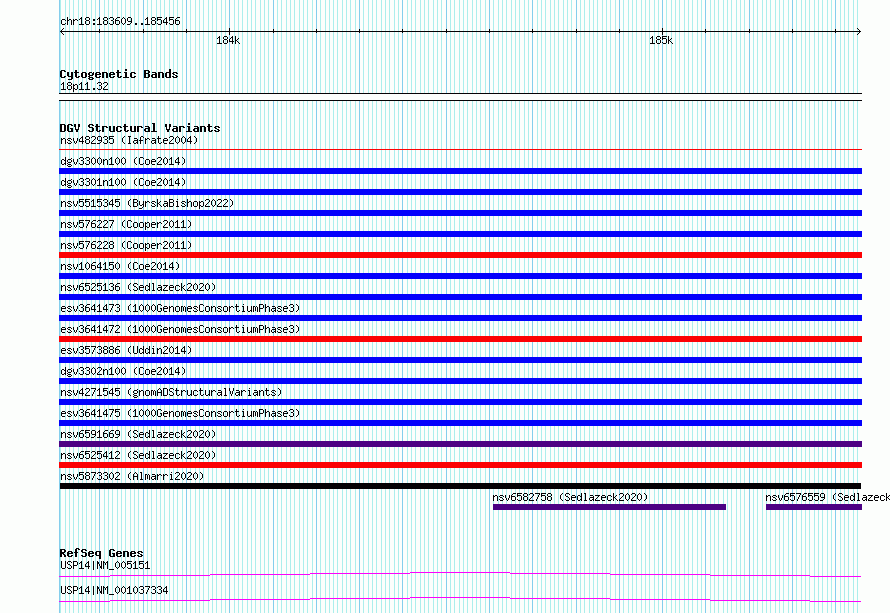The image size is (890, 613).
Task: Select the blue dgv3302n100 variant bar
Action: (460, 381)
